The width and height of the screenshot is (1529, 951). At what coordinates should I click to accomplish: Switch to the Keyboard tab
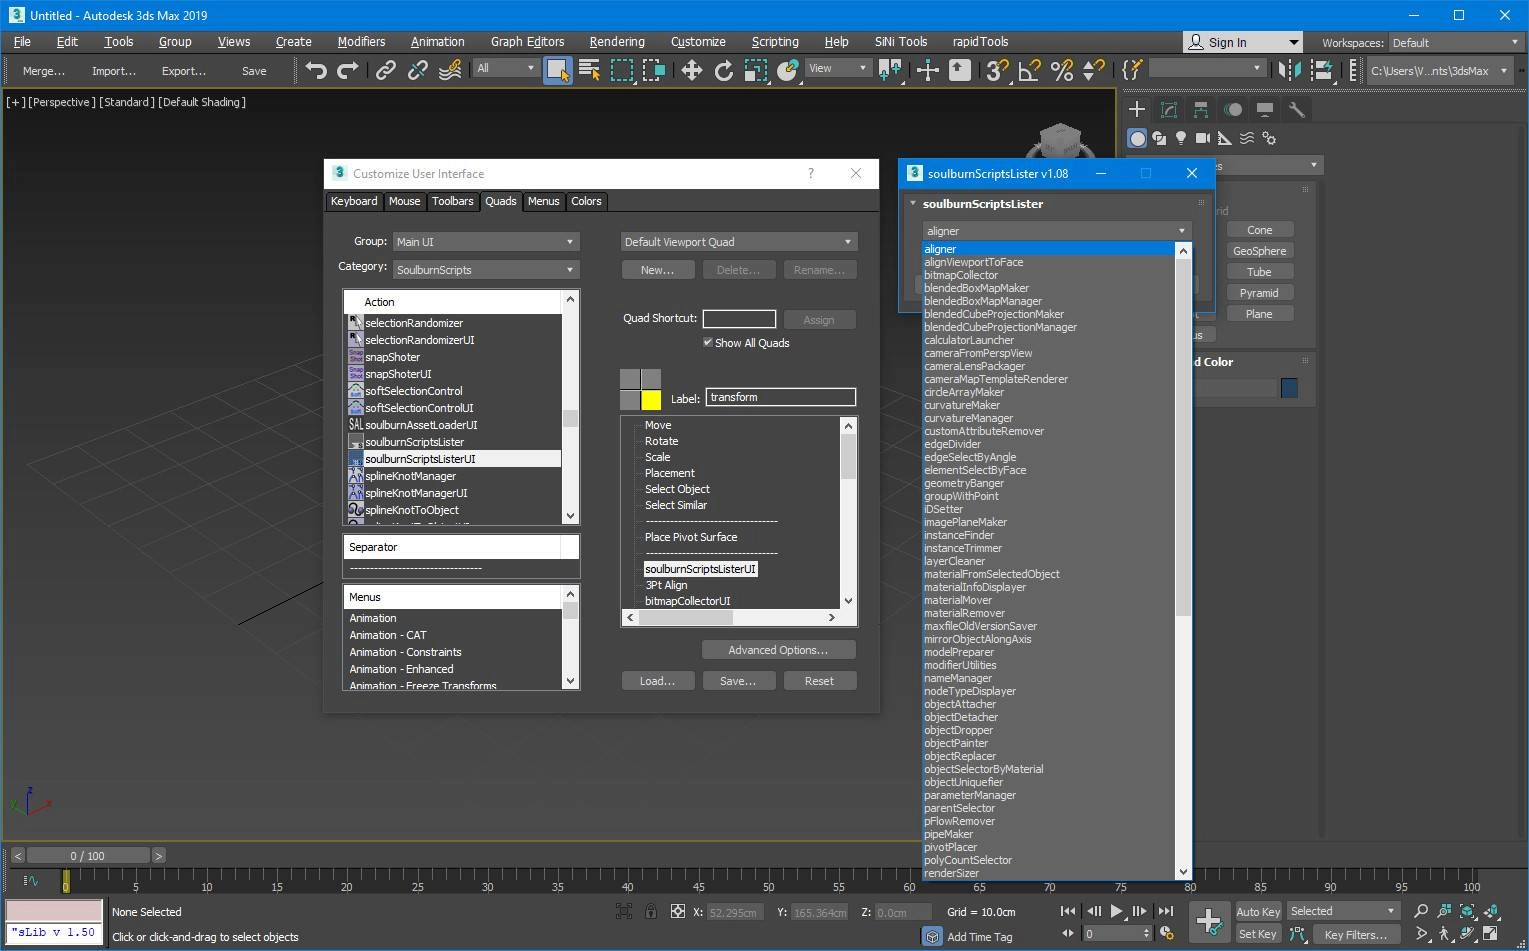pyautogui.click(x=354, y=201)
